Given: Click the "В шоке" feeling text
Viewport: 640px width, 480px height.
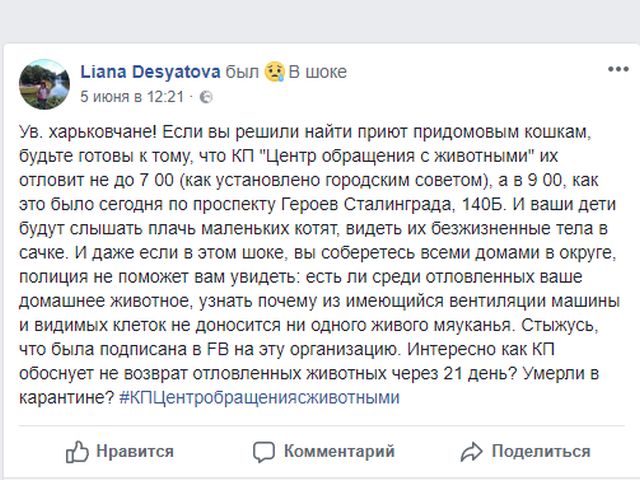Looking at the screenshot, I should (317, 72).
